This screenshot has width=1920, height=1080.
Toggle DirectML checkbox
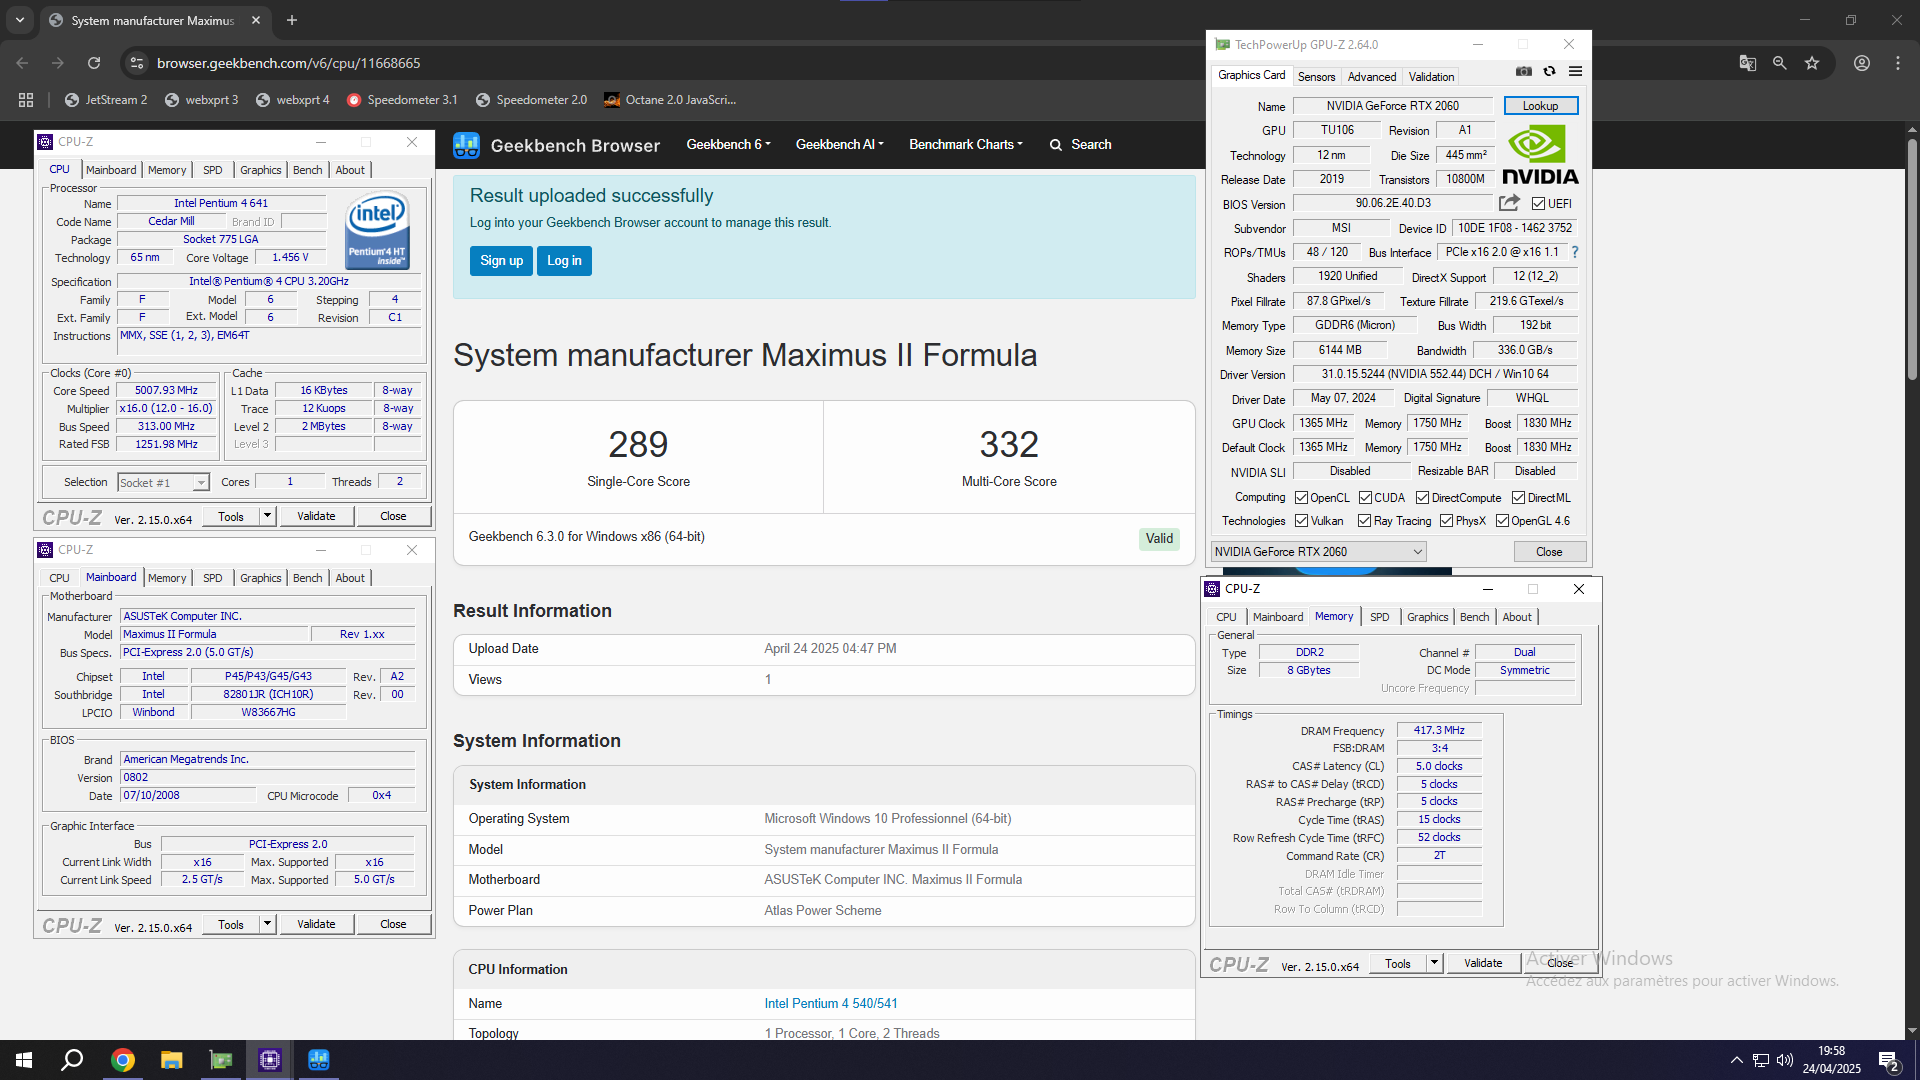(x=1518, y=498)
